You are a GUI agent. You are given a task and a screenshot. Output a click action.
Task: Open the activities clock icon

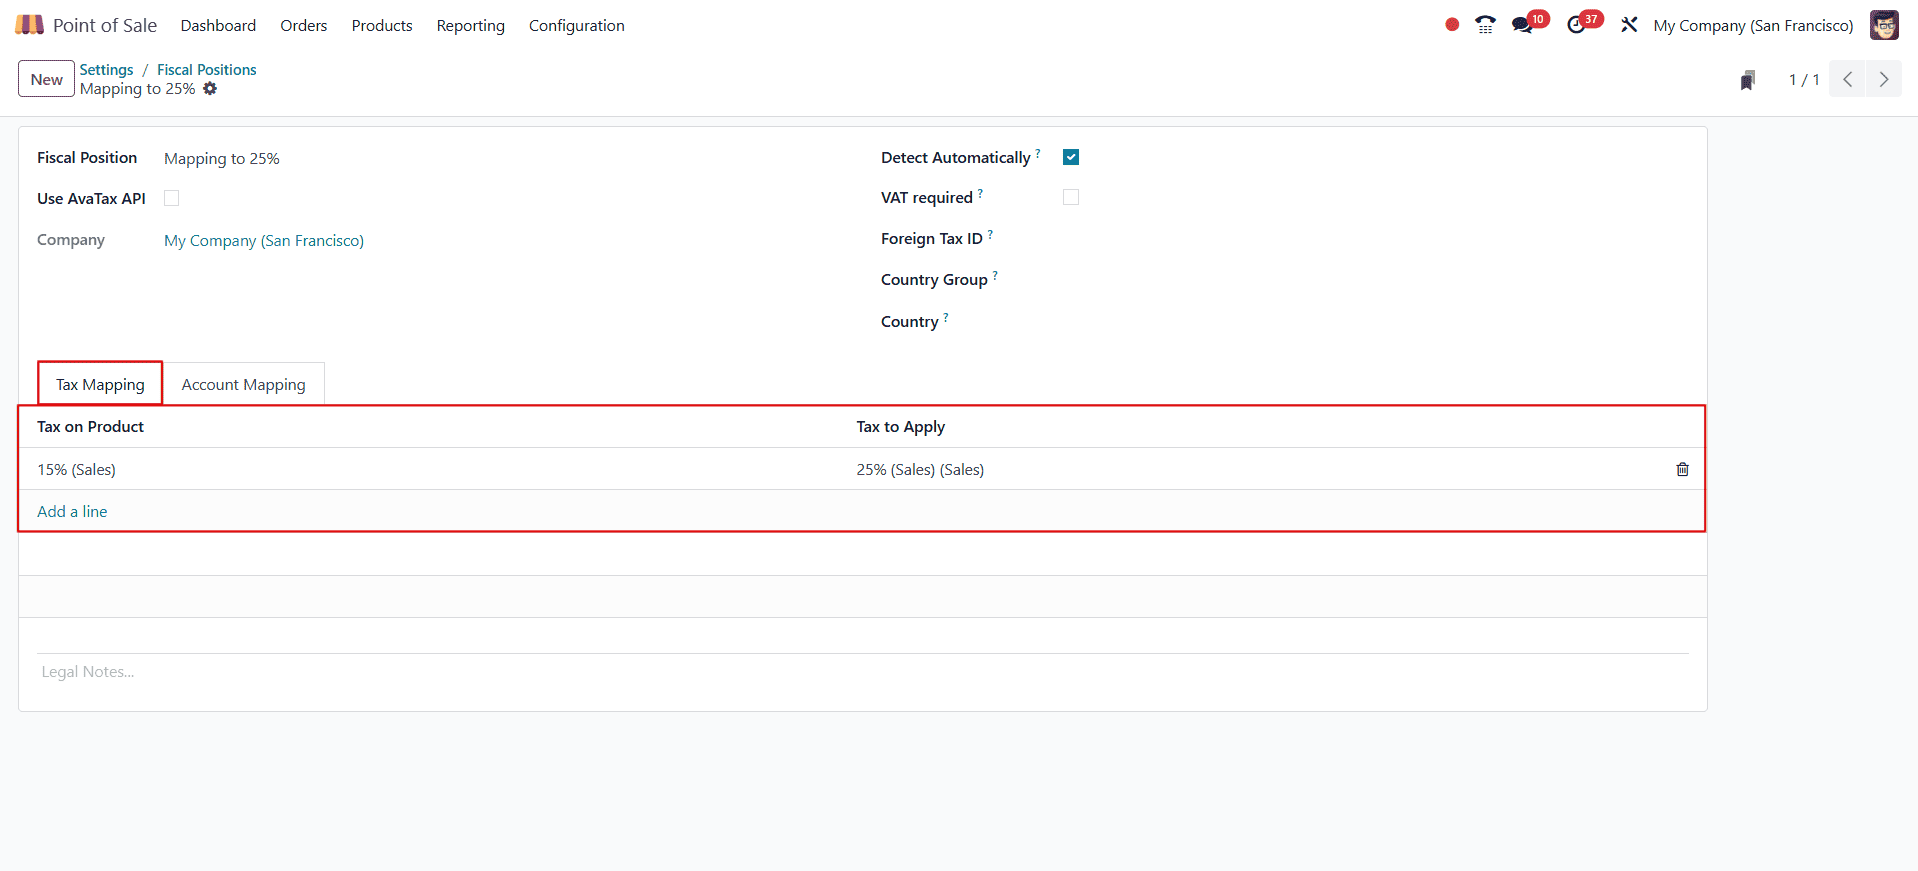tap(1577, 25)
